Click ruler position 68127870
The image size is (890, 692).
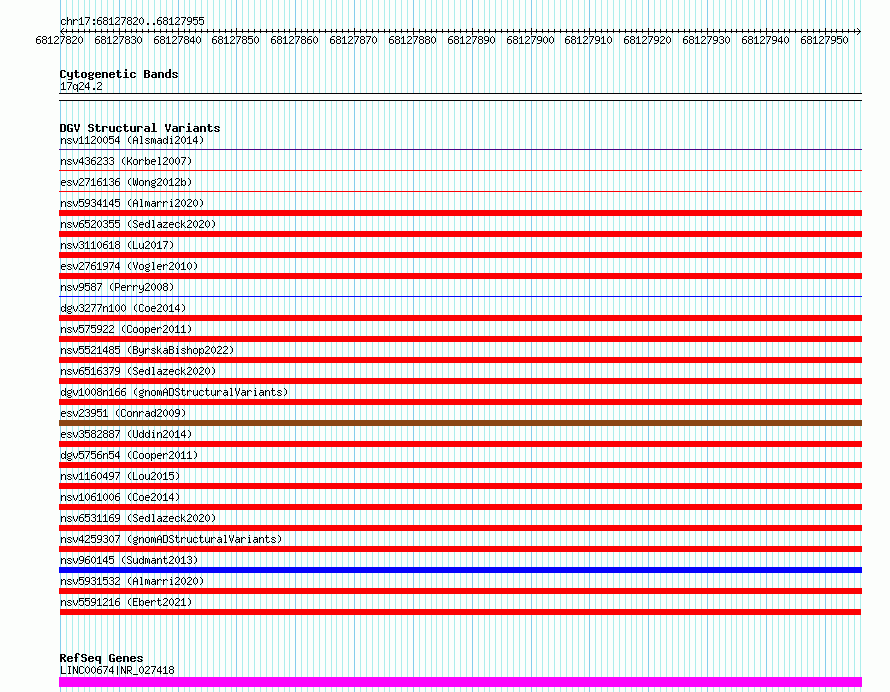354,40
